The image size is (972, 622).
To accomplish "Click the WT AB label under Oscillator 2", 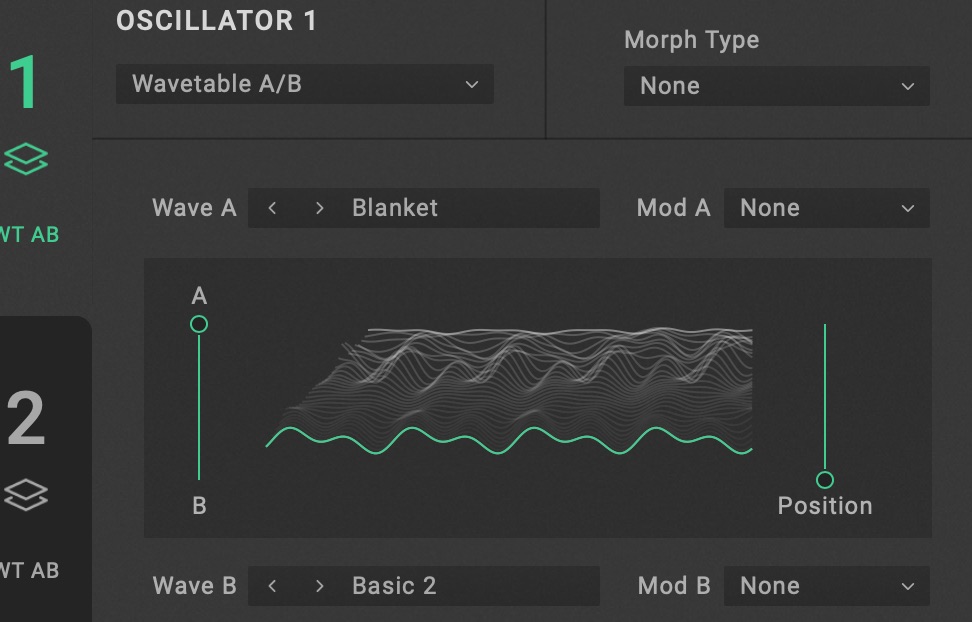I will pyautogui.click(x=30, y=570).
